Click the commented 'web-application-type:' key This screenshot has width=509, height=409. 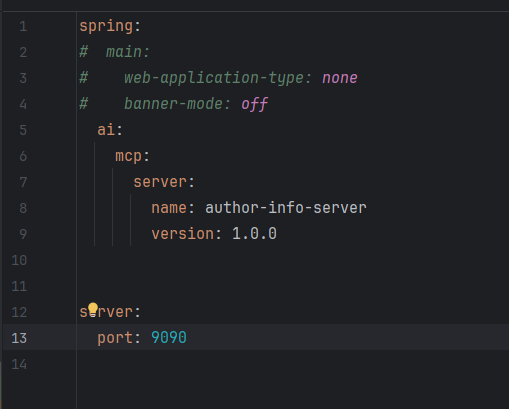(218, 78)
